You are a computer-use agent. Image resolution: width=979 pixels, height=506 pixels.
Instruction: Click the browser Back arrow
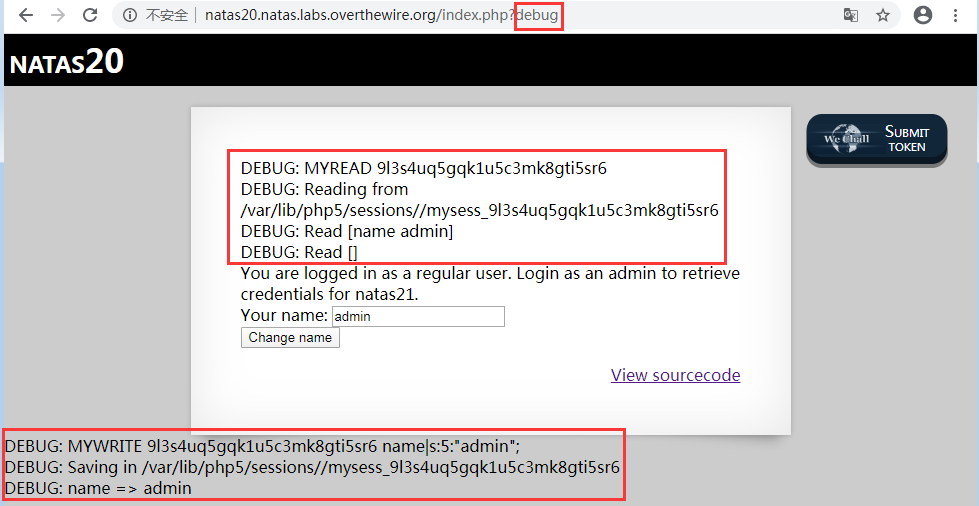point(26,15)
